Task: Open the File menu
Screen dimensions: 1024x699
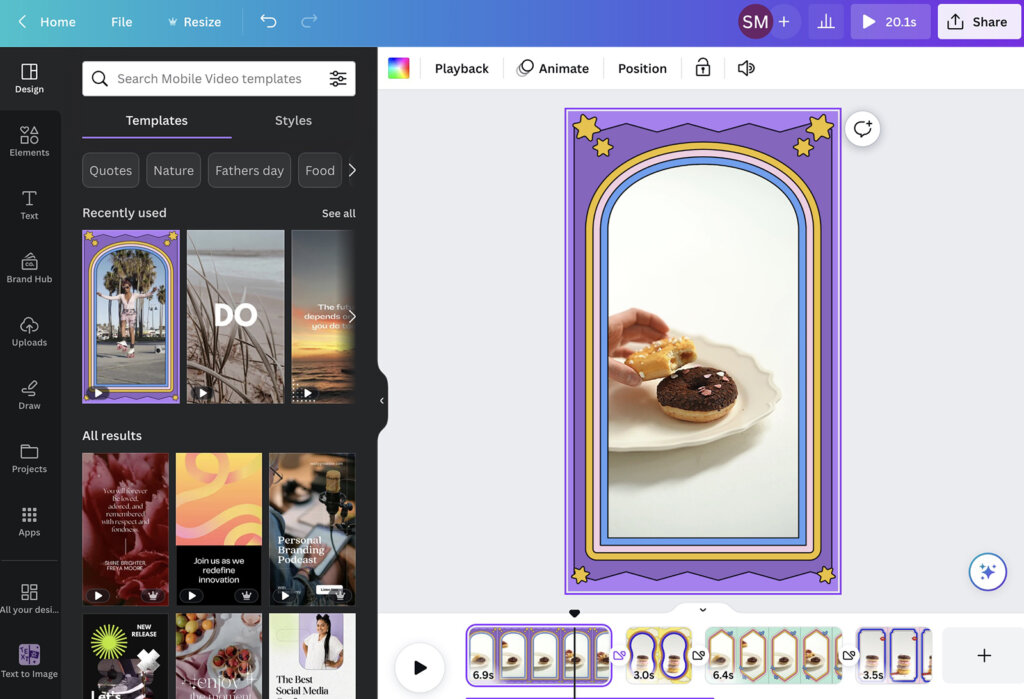Action: point(121,21)
